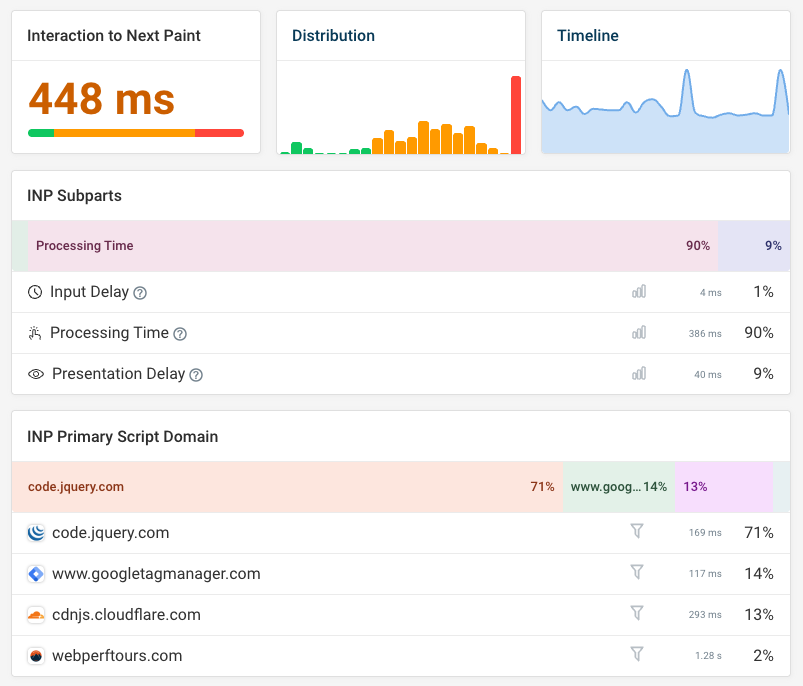Image resolution: width=803 pixels, height=686 pixels.
Task: Click the Presentation Delay help icon
Action: click(196, 374)
